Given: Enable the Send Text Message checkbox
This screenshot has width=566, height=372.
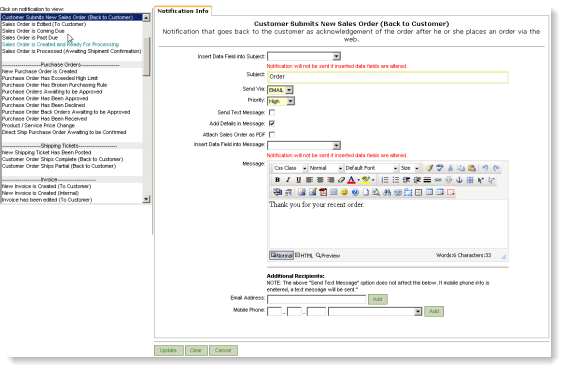Looking at the screenshot, I should click(272, 112).
